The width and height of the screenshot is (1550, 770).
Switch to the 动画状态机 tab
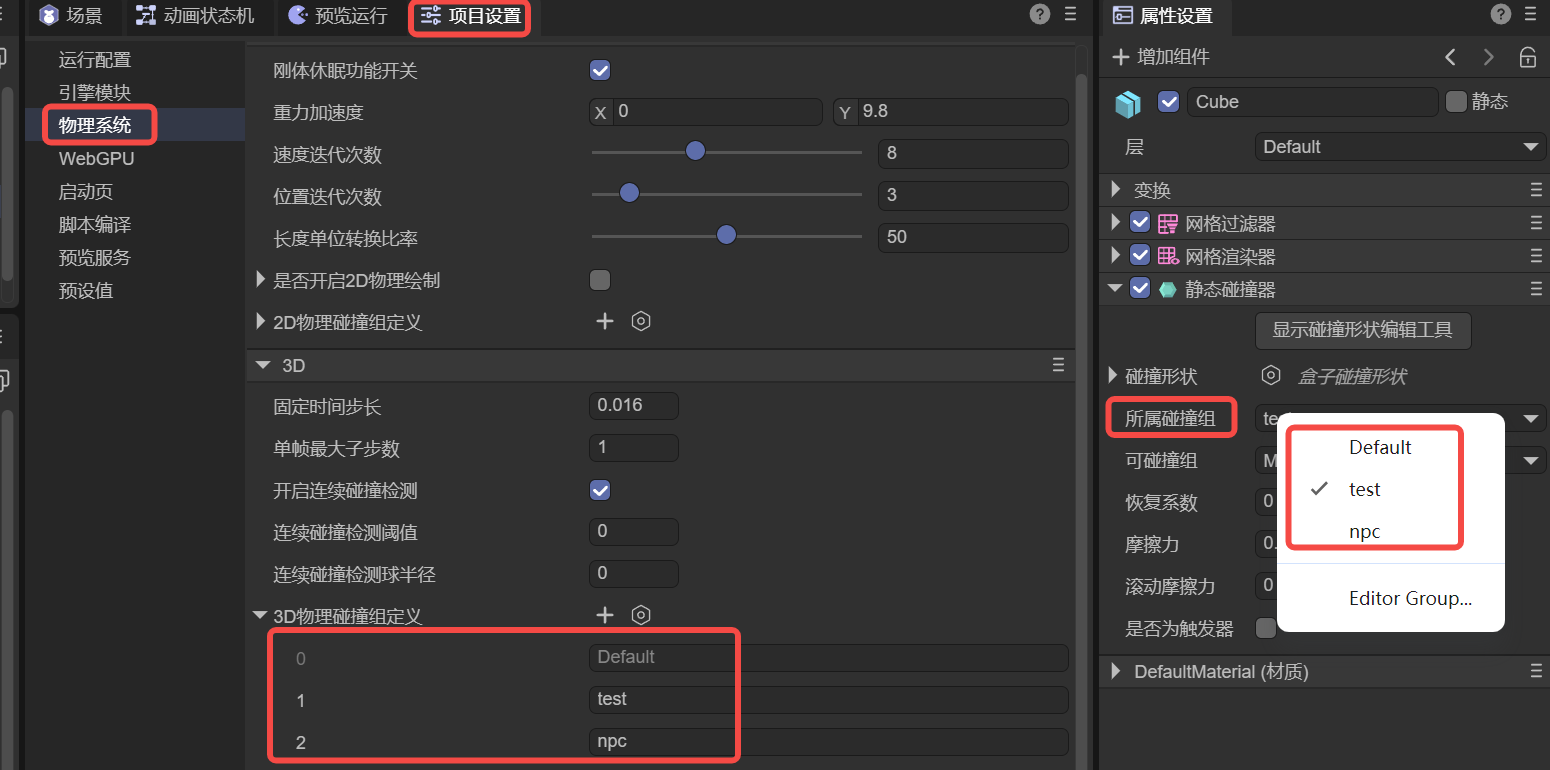195,16
